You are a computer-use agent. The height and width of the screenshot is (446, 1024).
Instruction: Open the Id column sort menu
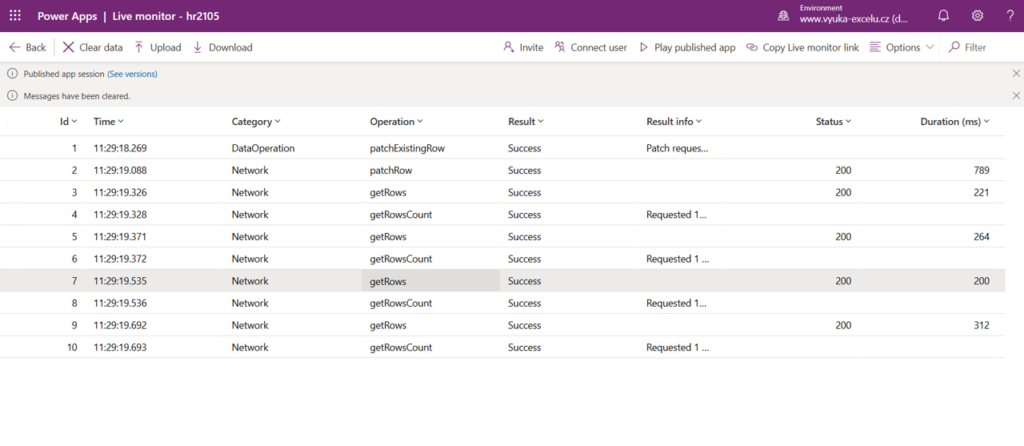pyautogui.click(x=69, y=121)
